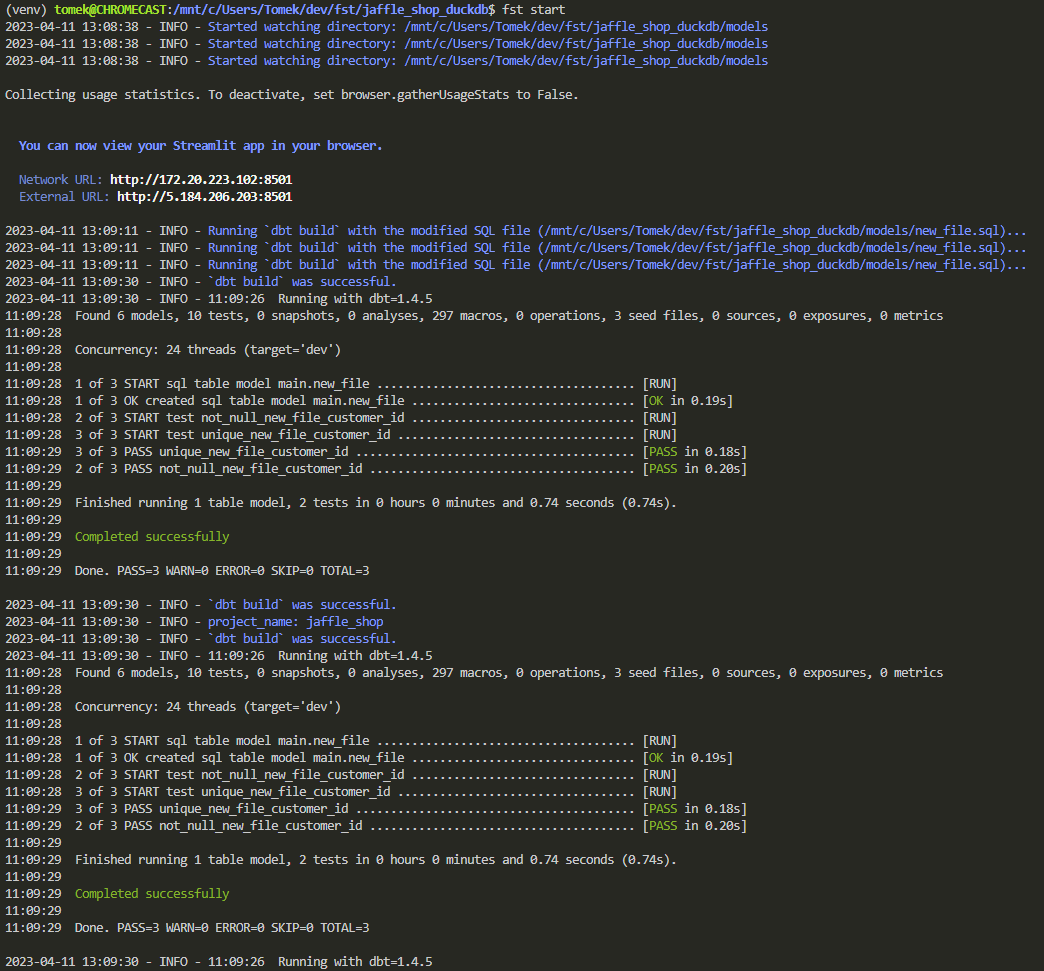Click last line 'Running with dbt=1.4.5'

[x=355, y=962]
